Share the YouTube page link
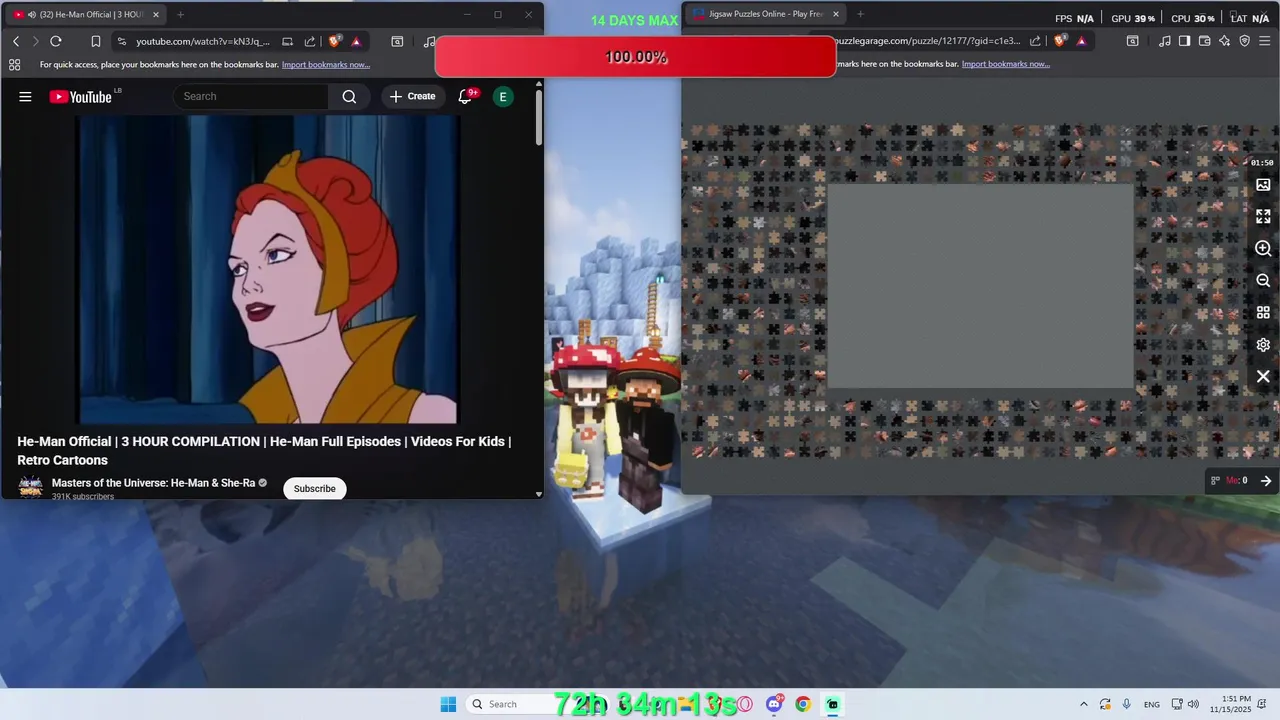The image size is (1280, 720). click(x=310, y=41)
